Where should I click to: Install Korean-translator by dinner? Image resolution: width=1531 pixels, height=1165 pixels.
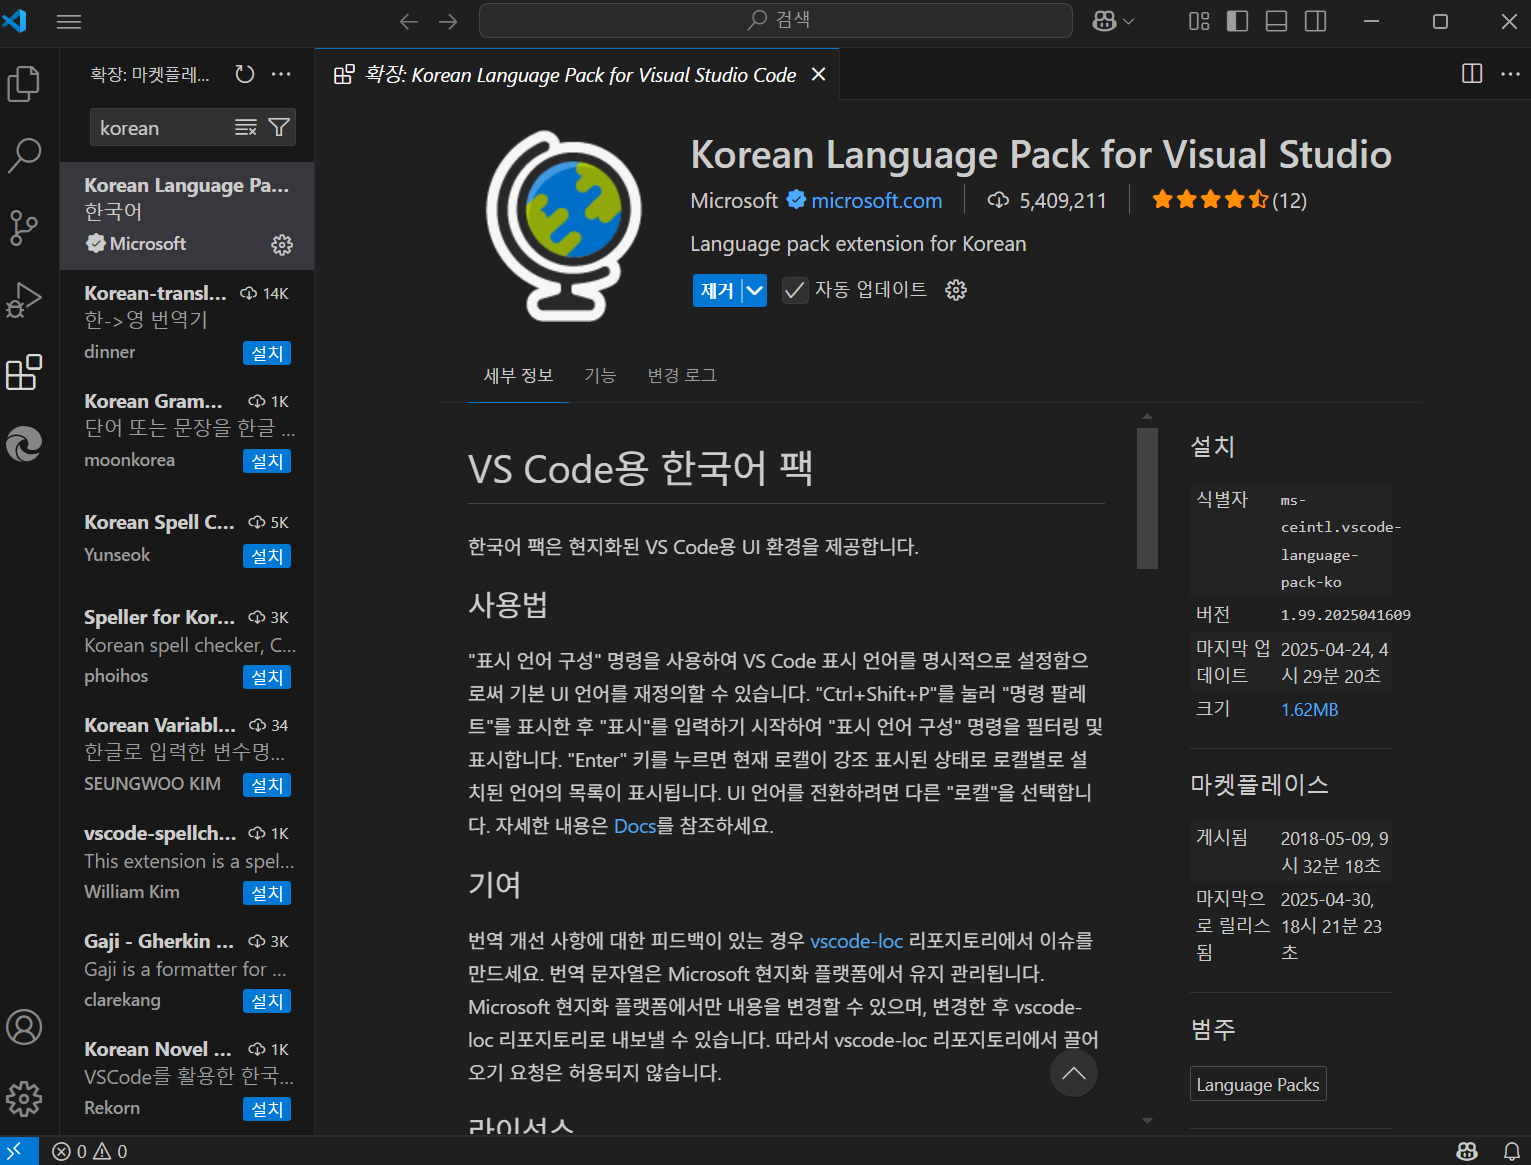pos(267,353)
